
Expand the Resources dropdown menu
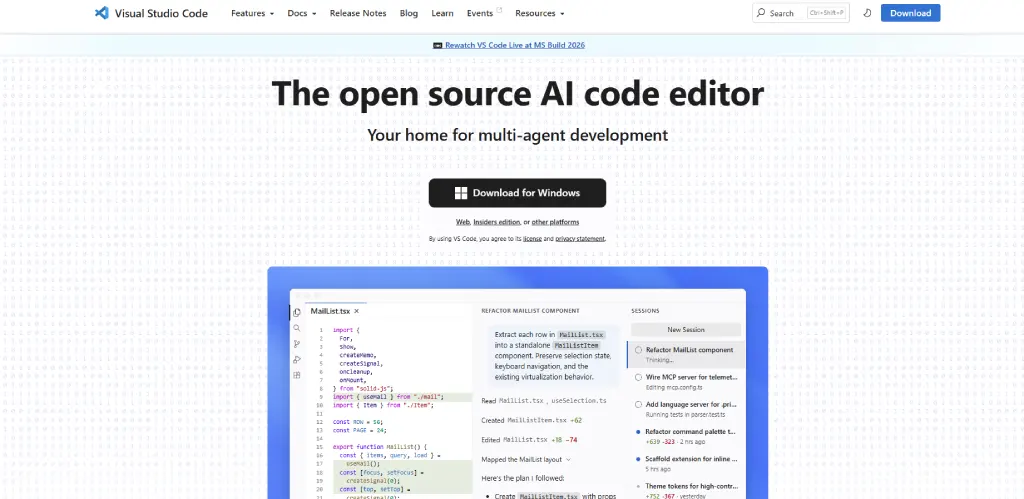[x=539, y=13]
